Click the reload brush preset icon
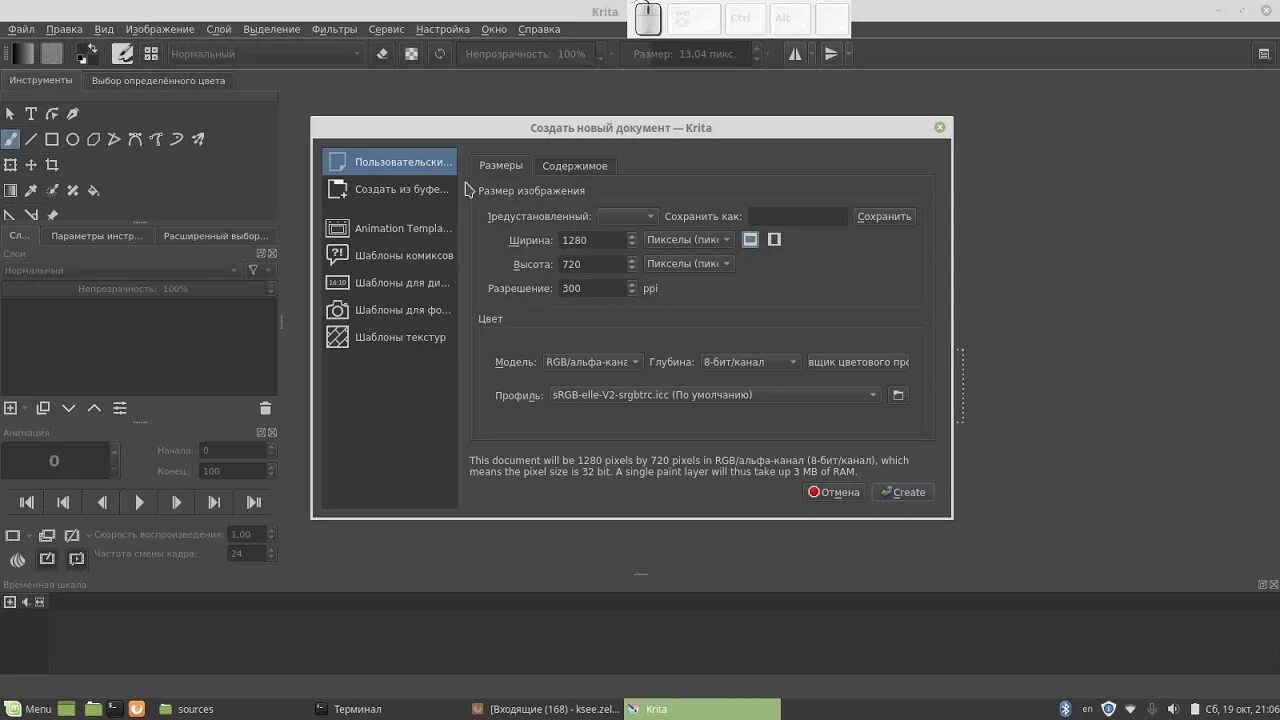 pyautogui.click(x=440, y=54)
